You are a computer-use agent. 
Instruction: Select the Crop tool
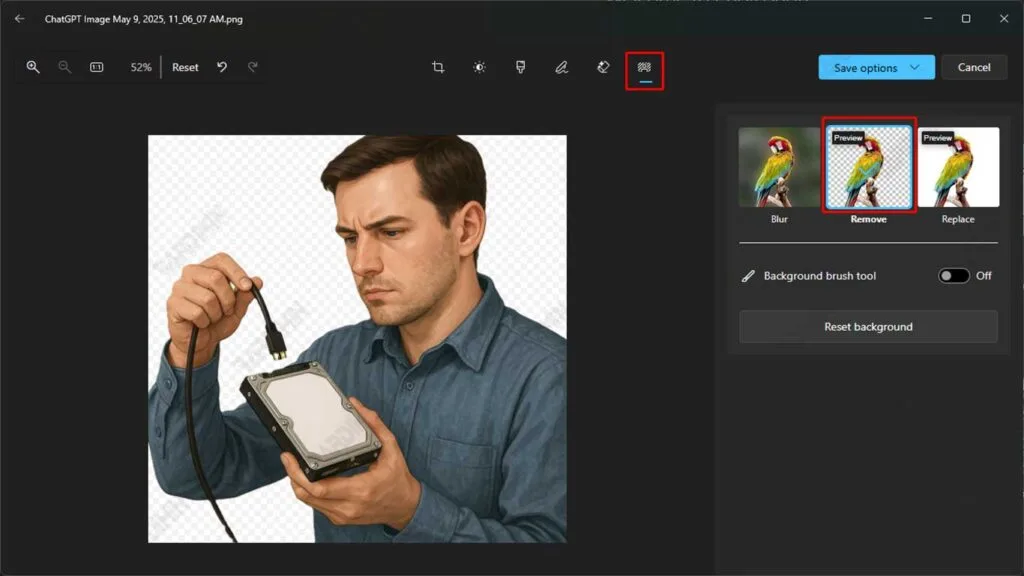(x=438, y=67)
